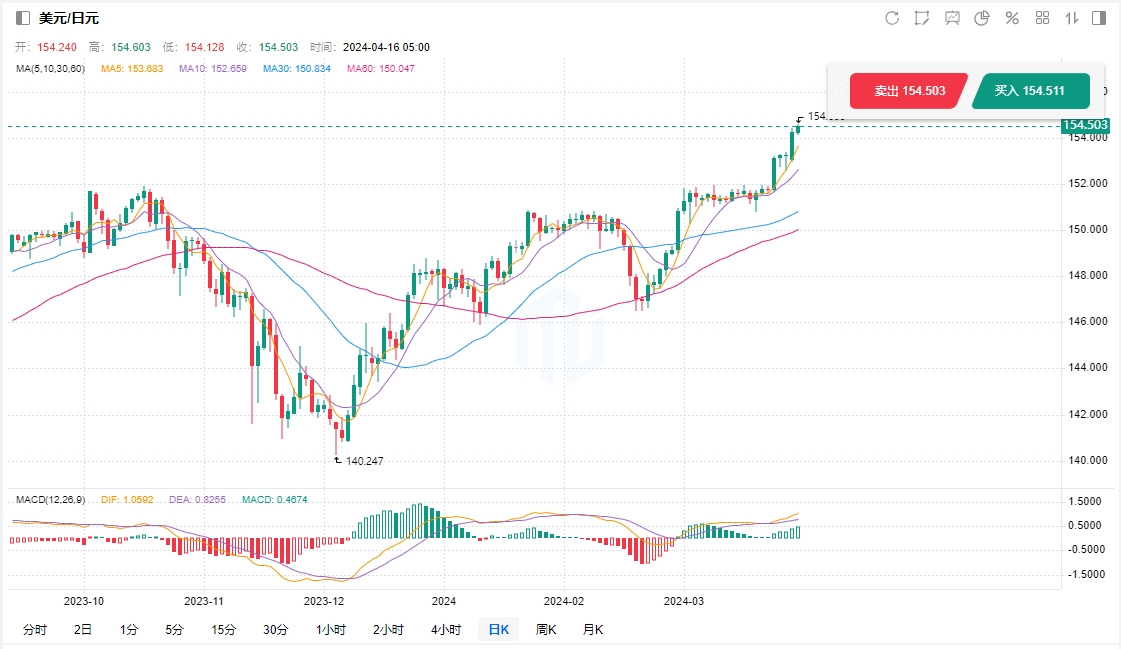Select the 月K monthly chart tab
Viewport: 1121px width, 649px height.
click(593, 629)
